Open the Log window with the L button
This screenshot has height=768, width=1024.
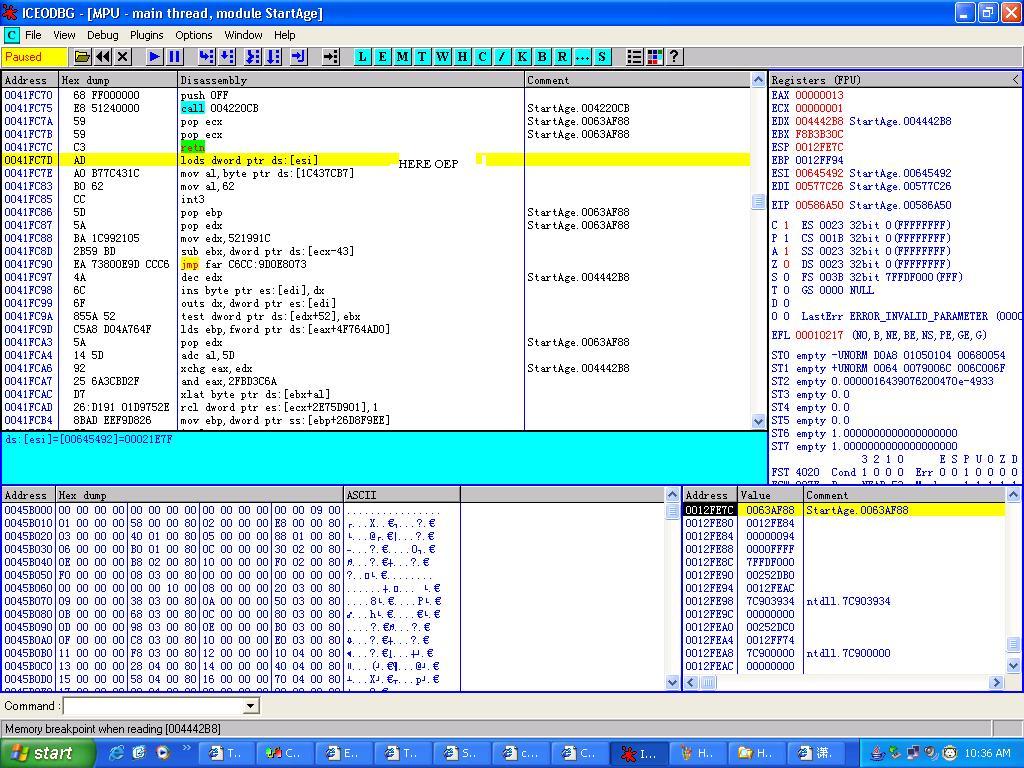tap(362, 57)
